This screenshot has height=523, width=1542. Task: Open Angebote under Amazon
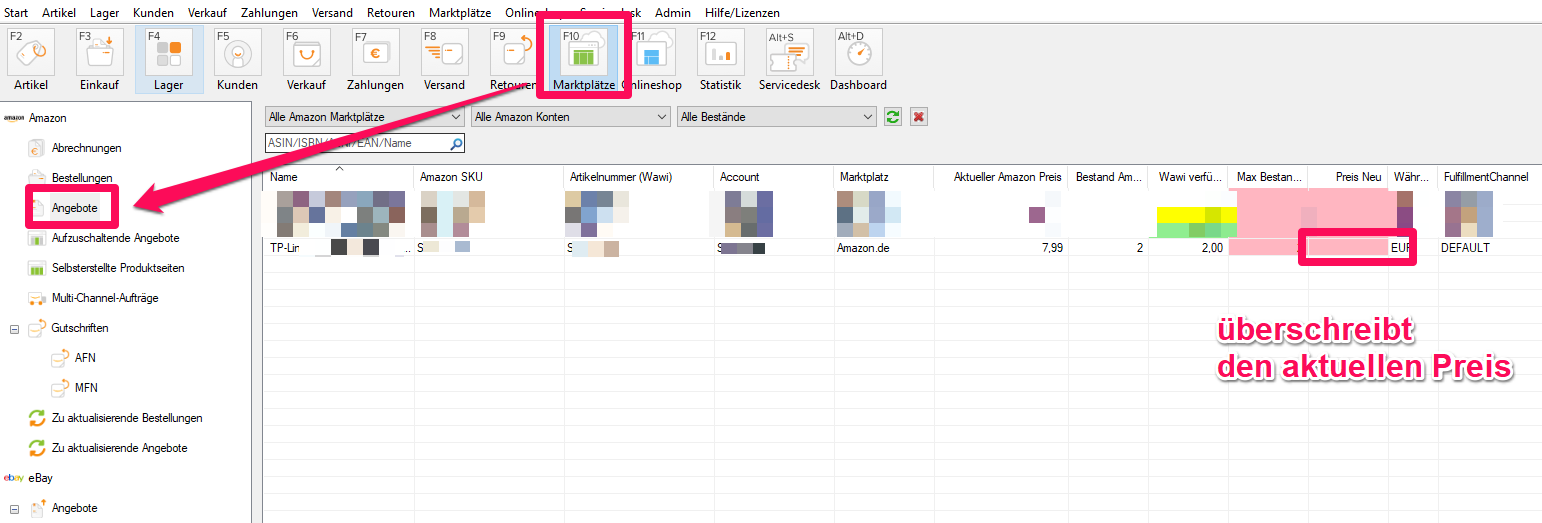pos(75,208)
